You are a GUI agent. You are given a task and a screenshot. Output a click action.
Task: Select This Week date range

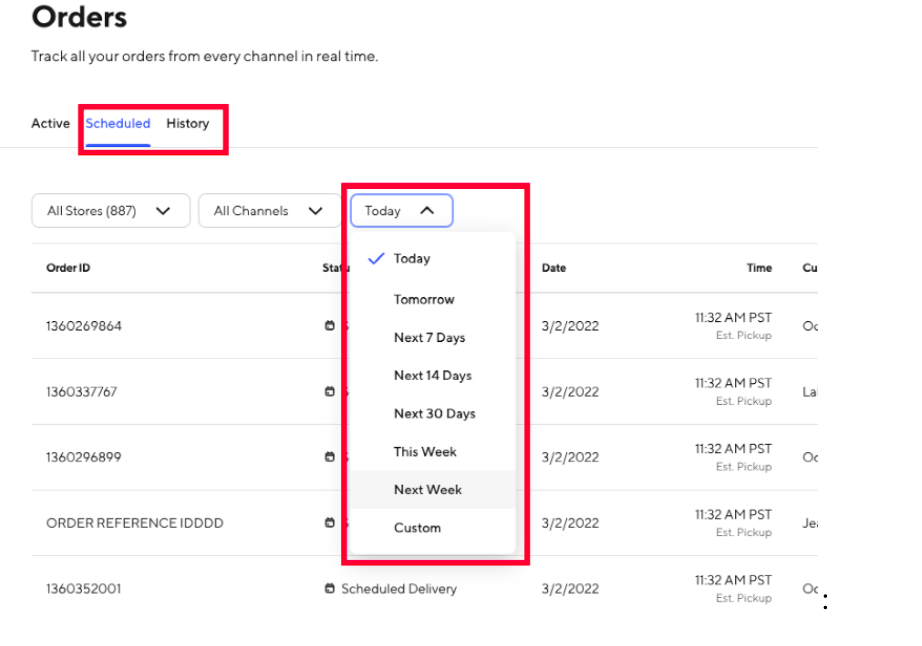(425, 452)
